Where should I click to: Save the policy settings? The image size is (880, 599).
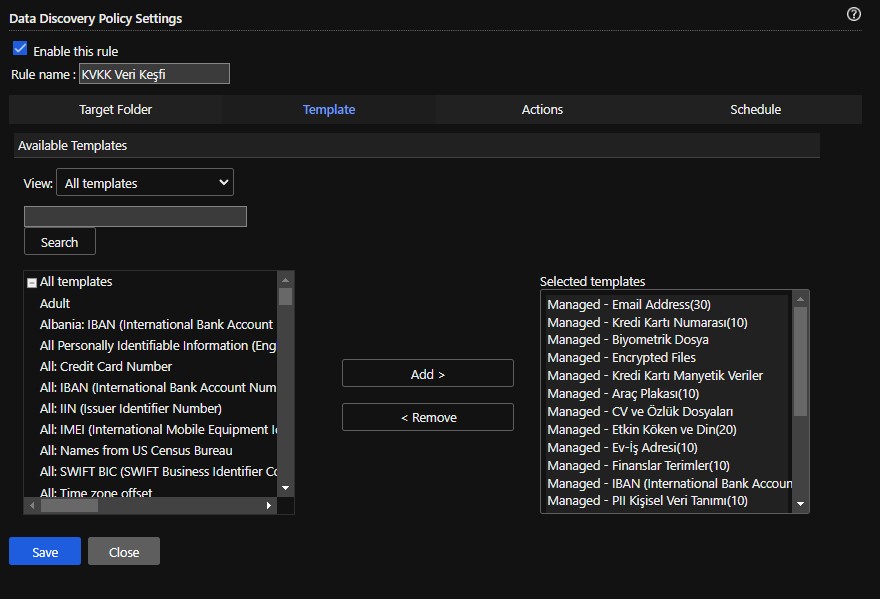45,552
